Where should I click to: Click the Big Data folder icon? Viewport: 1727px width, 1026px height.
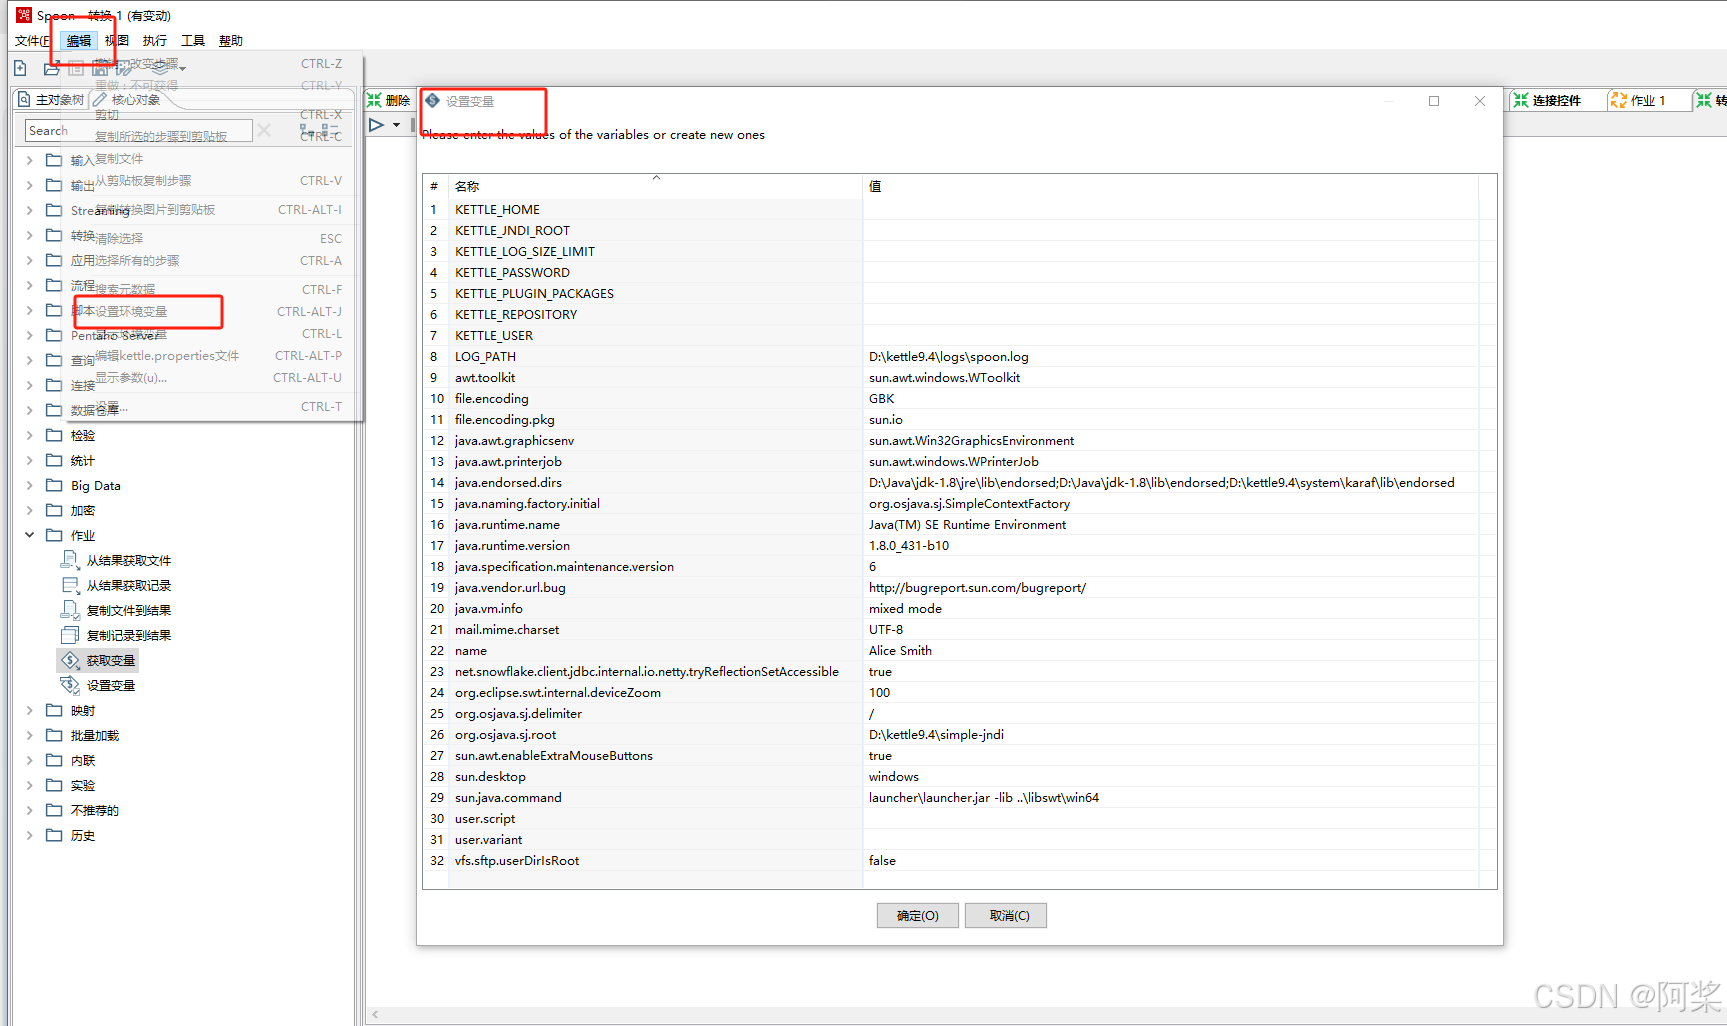coord(54,485)
